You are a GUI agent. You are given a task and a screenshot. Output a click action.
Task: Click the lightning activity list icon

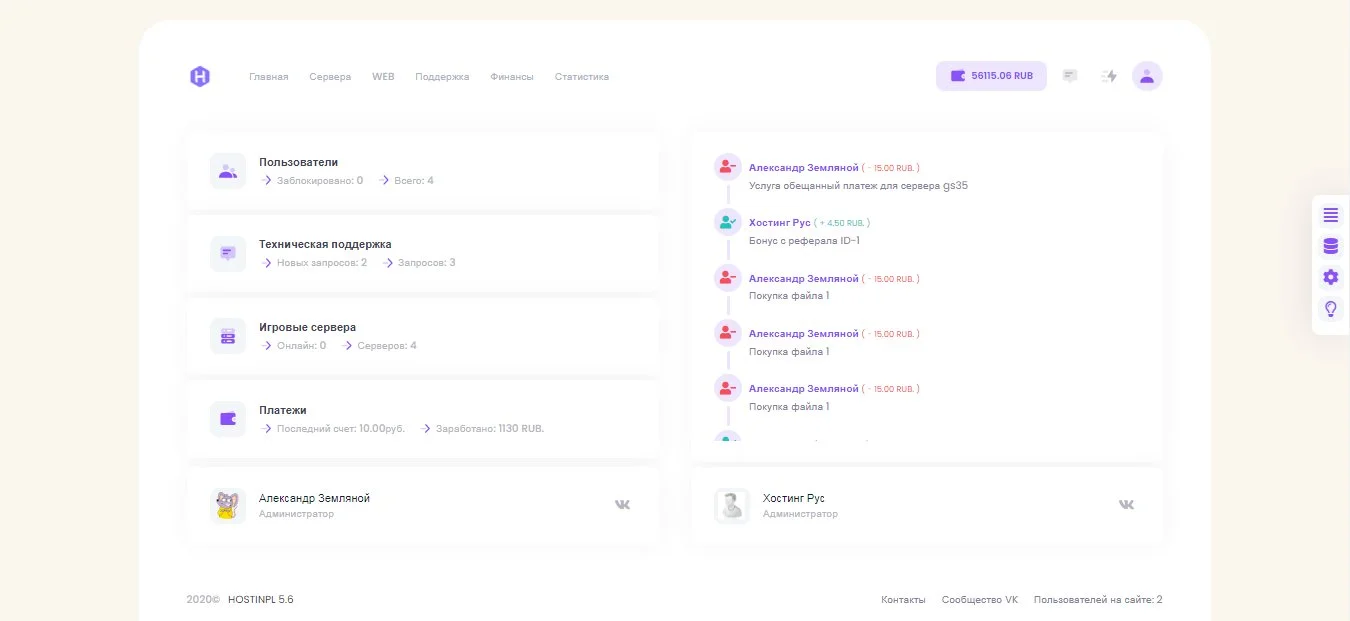coord(1109,76)
